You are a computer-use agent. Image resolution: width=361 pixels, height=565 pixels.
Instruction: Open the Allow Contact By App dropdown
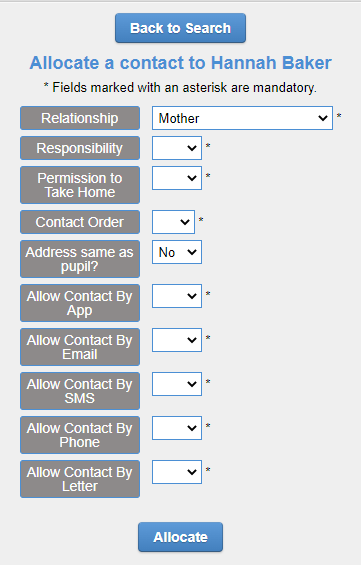pos(177,296)
